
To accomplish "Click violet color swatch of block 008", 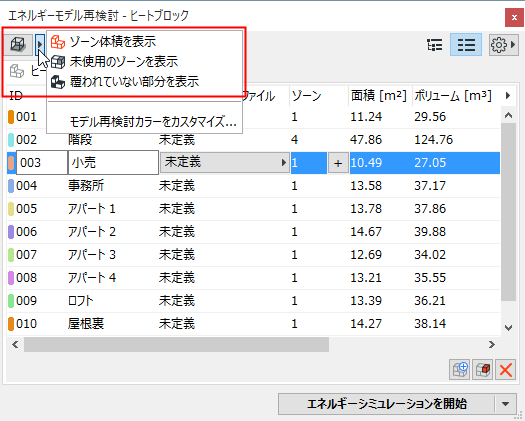I will coord(11,278).
